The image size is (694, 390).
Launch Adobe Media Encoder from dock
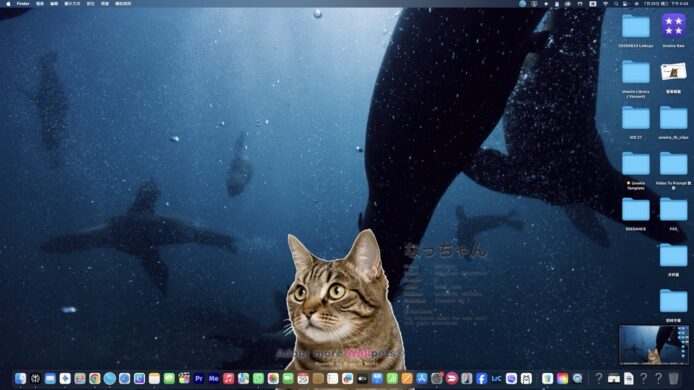214,378
